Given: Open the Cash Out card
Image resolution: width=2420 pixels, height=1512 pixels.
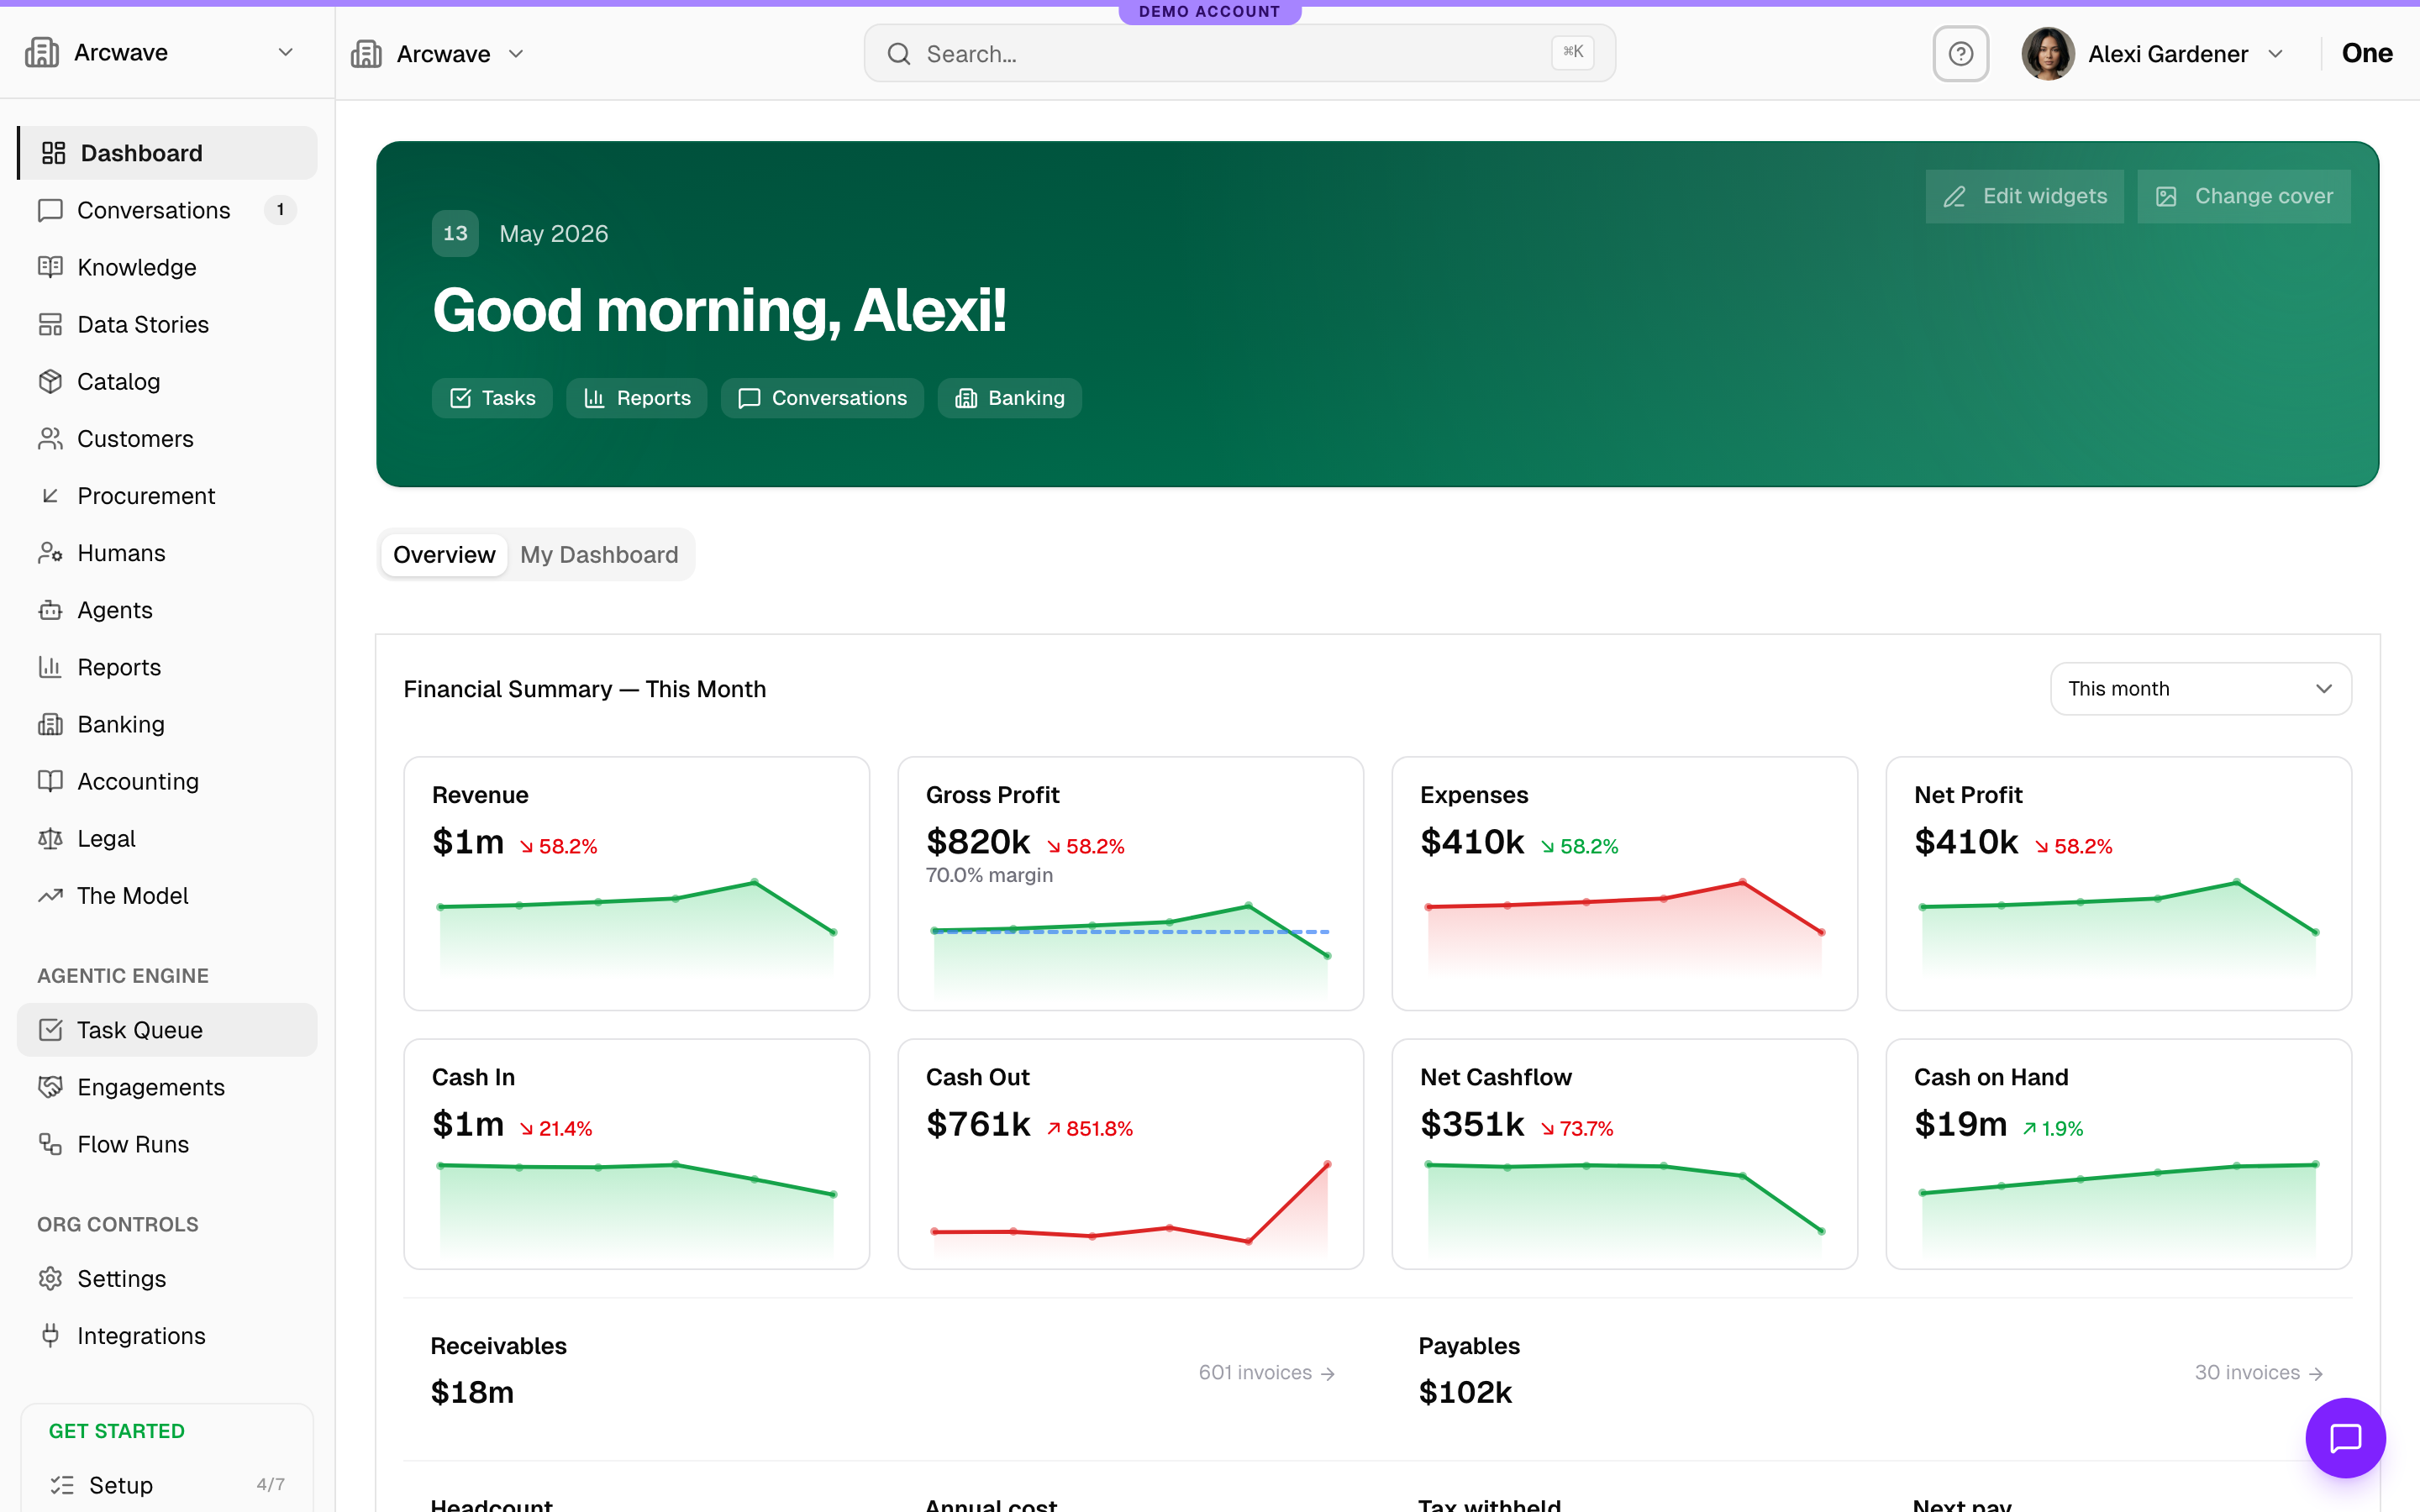Looking at the screenshot, I should coord(1130,1154).
